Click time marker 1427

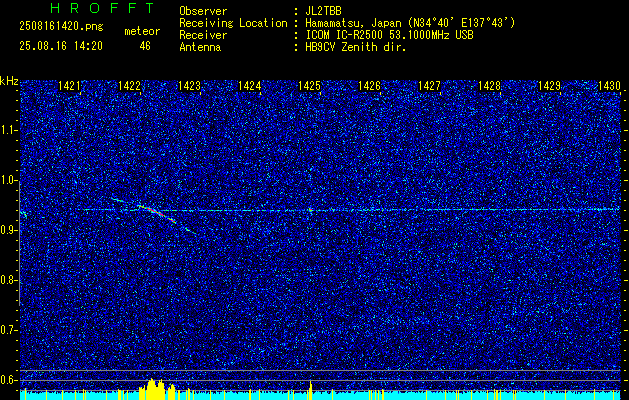[429, 85]
